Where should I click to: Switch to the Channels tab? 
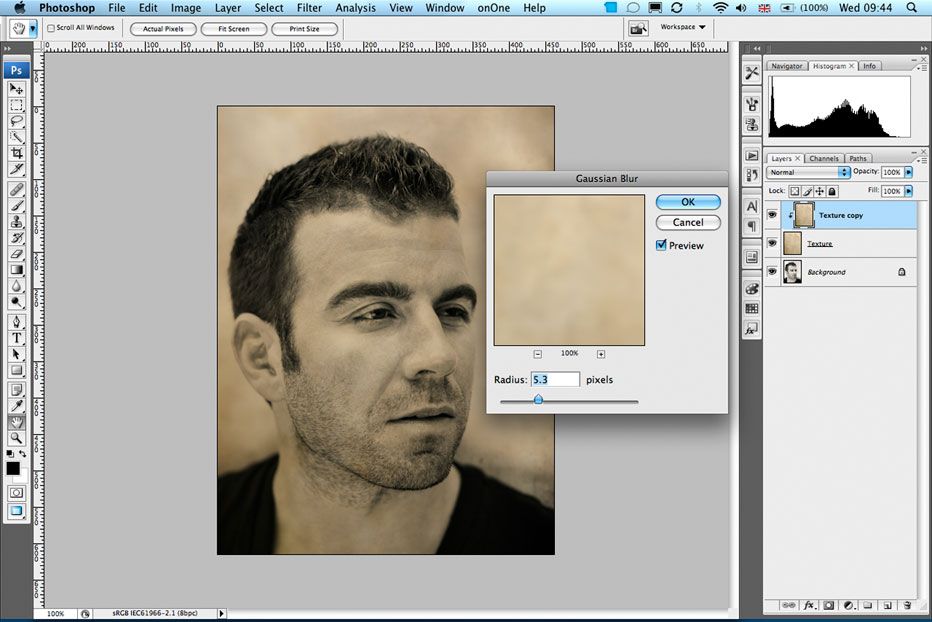824,158
